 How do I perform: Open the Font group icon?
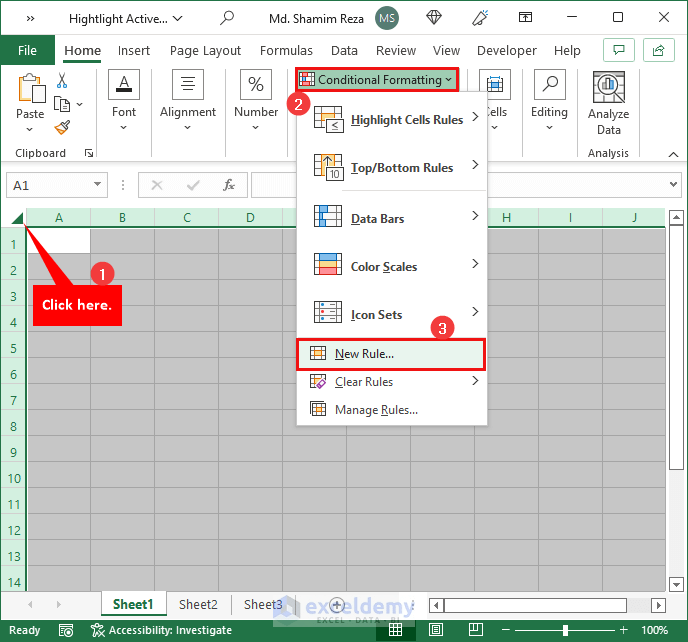(x=124, y=84)
